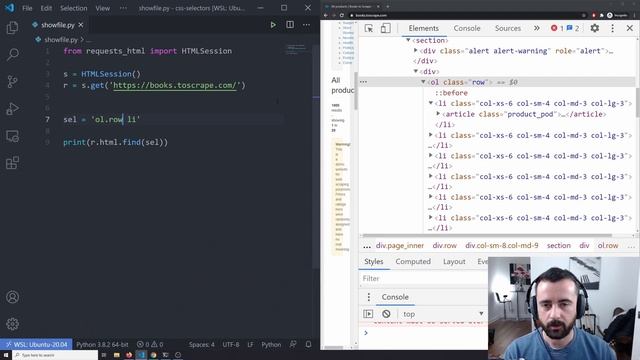Click the ellipsis beside selected ol row
Viewport: 640px width, 360px height.
[363, 82]
